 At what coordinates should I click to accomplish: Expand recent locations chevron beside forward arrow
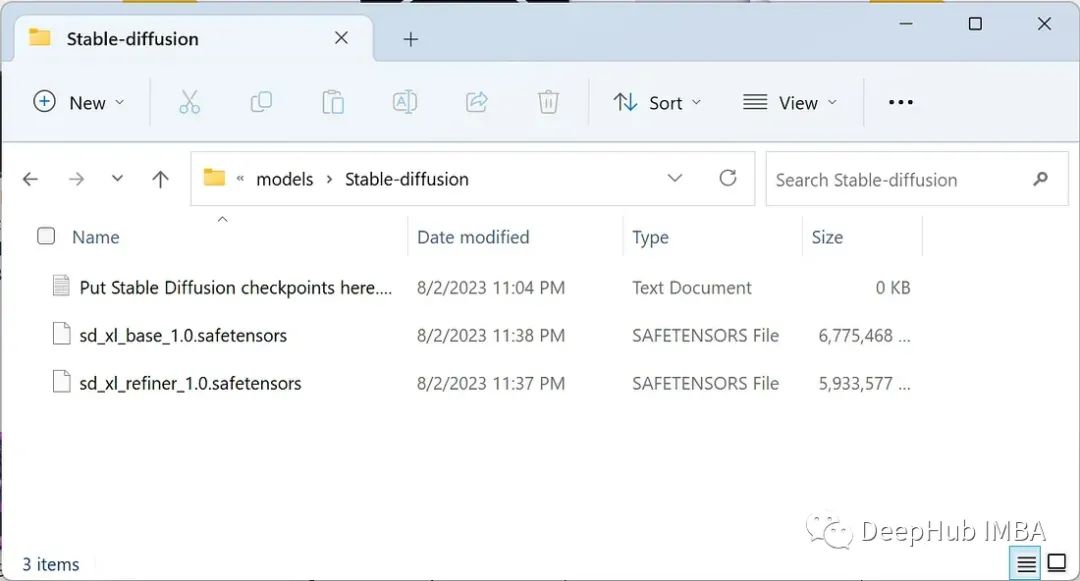point(117,178)
